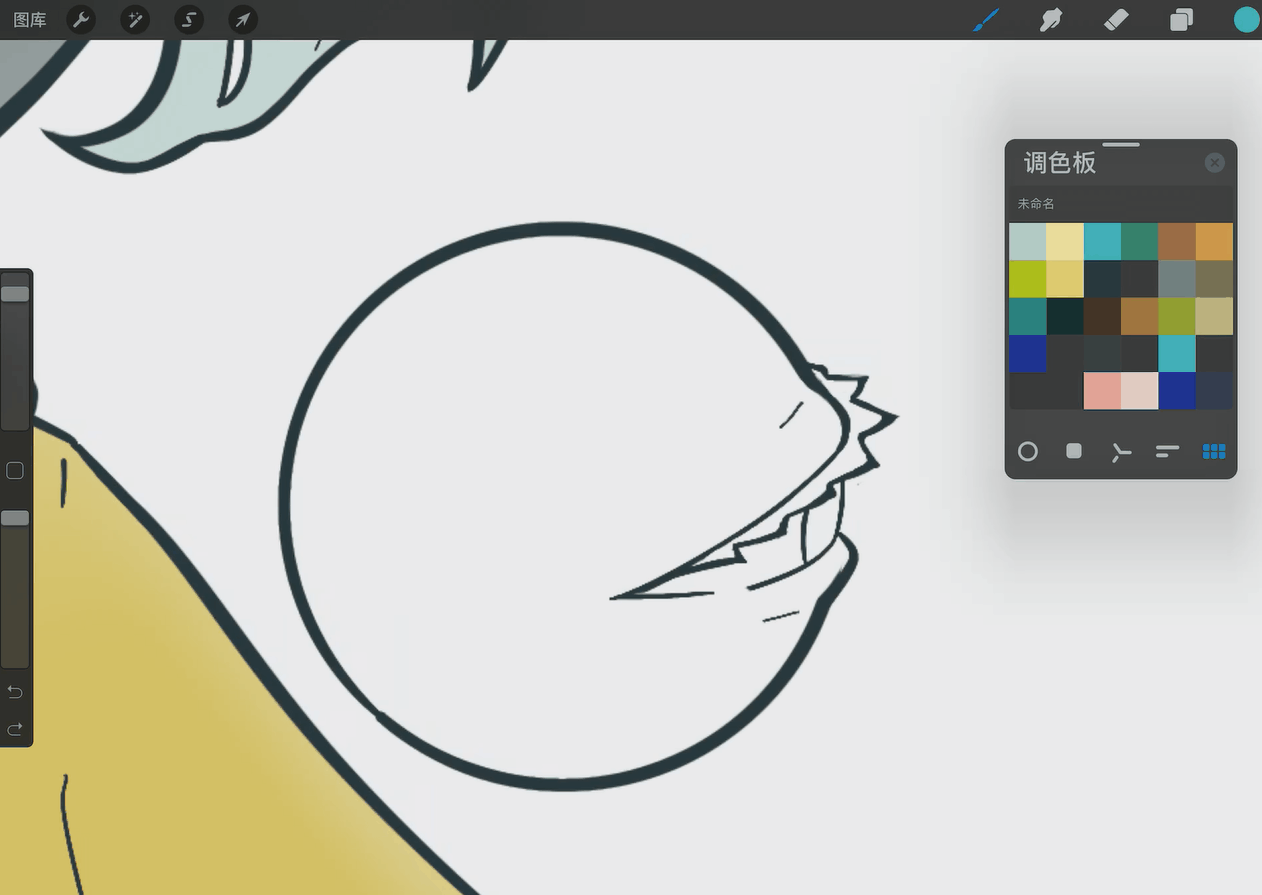The image size is (1262, 895).
Task: Pick the dark teal swatch below the lime one
Action: coord(1027,316)
